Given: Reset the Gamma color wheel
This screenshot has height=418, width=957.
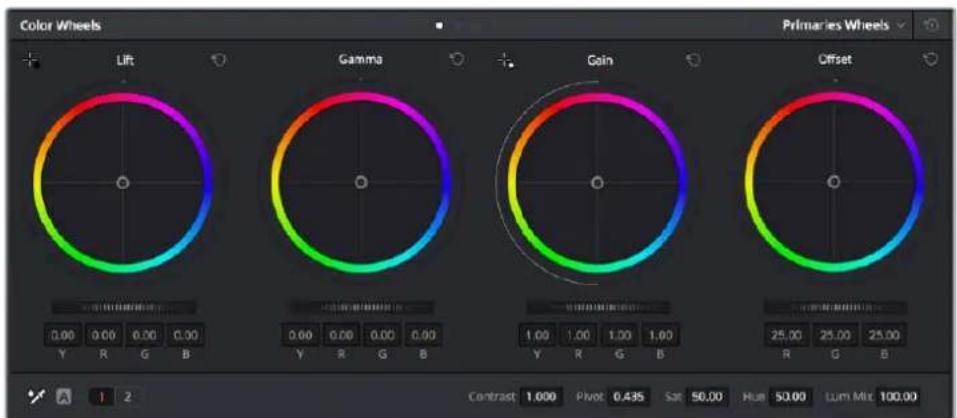Looking at the screenshot, I should pyautogui.click(x=457, y=59).
